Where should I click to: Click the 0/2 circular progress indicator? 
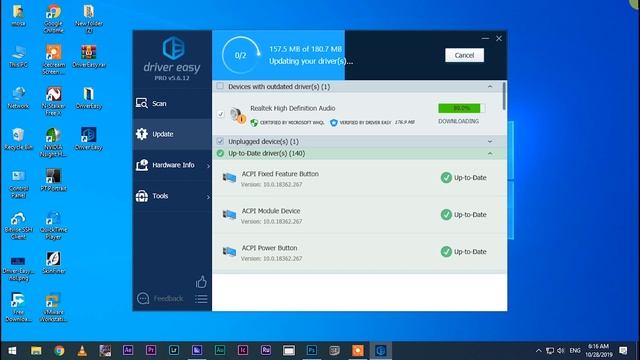coord(240,55)
